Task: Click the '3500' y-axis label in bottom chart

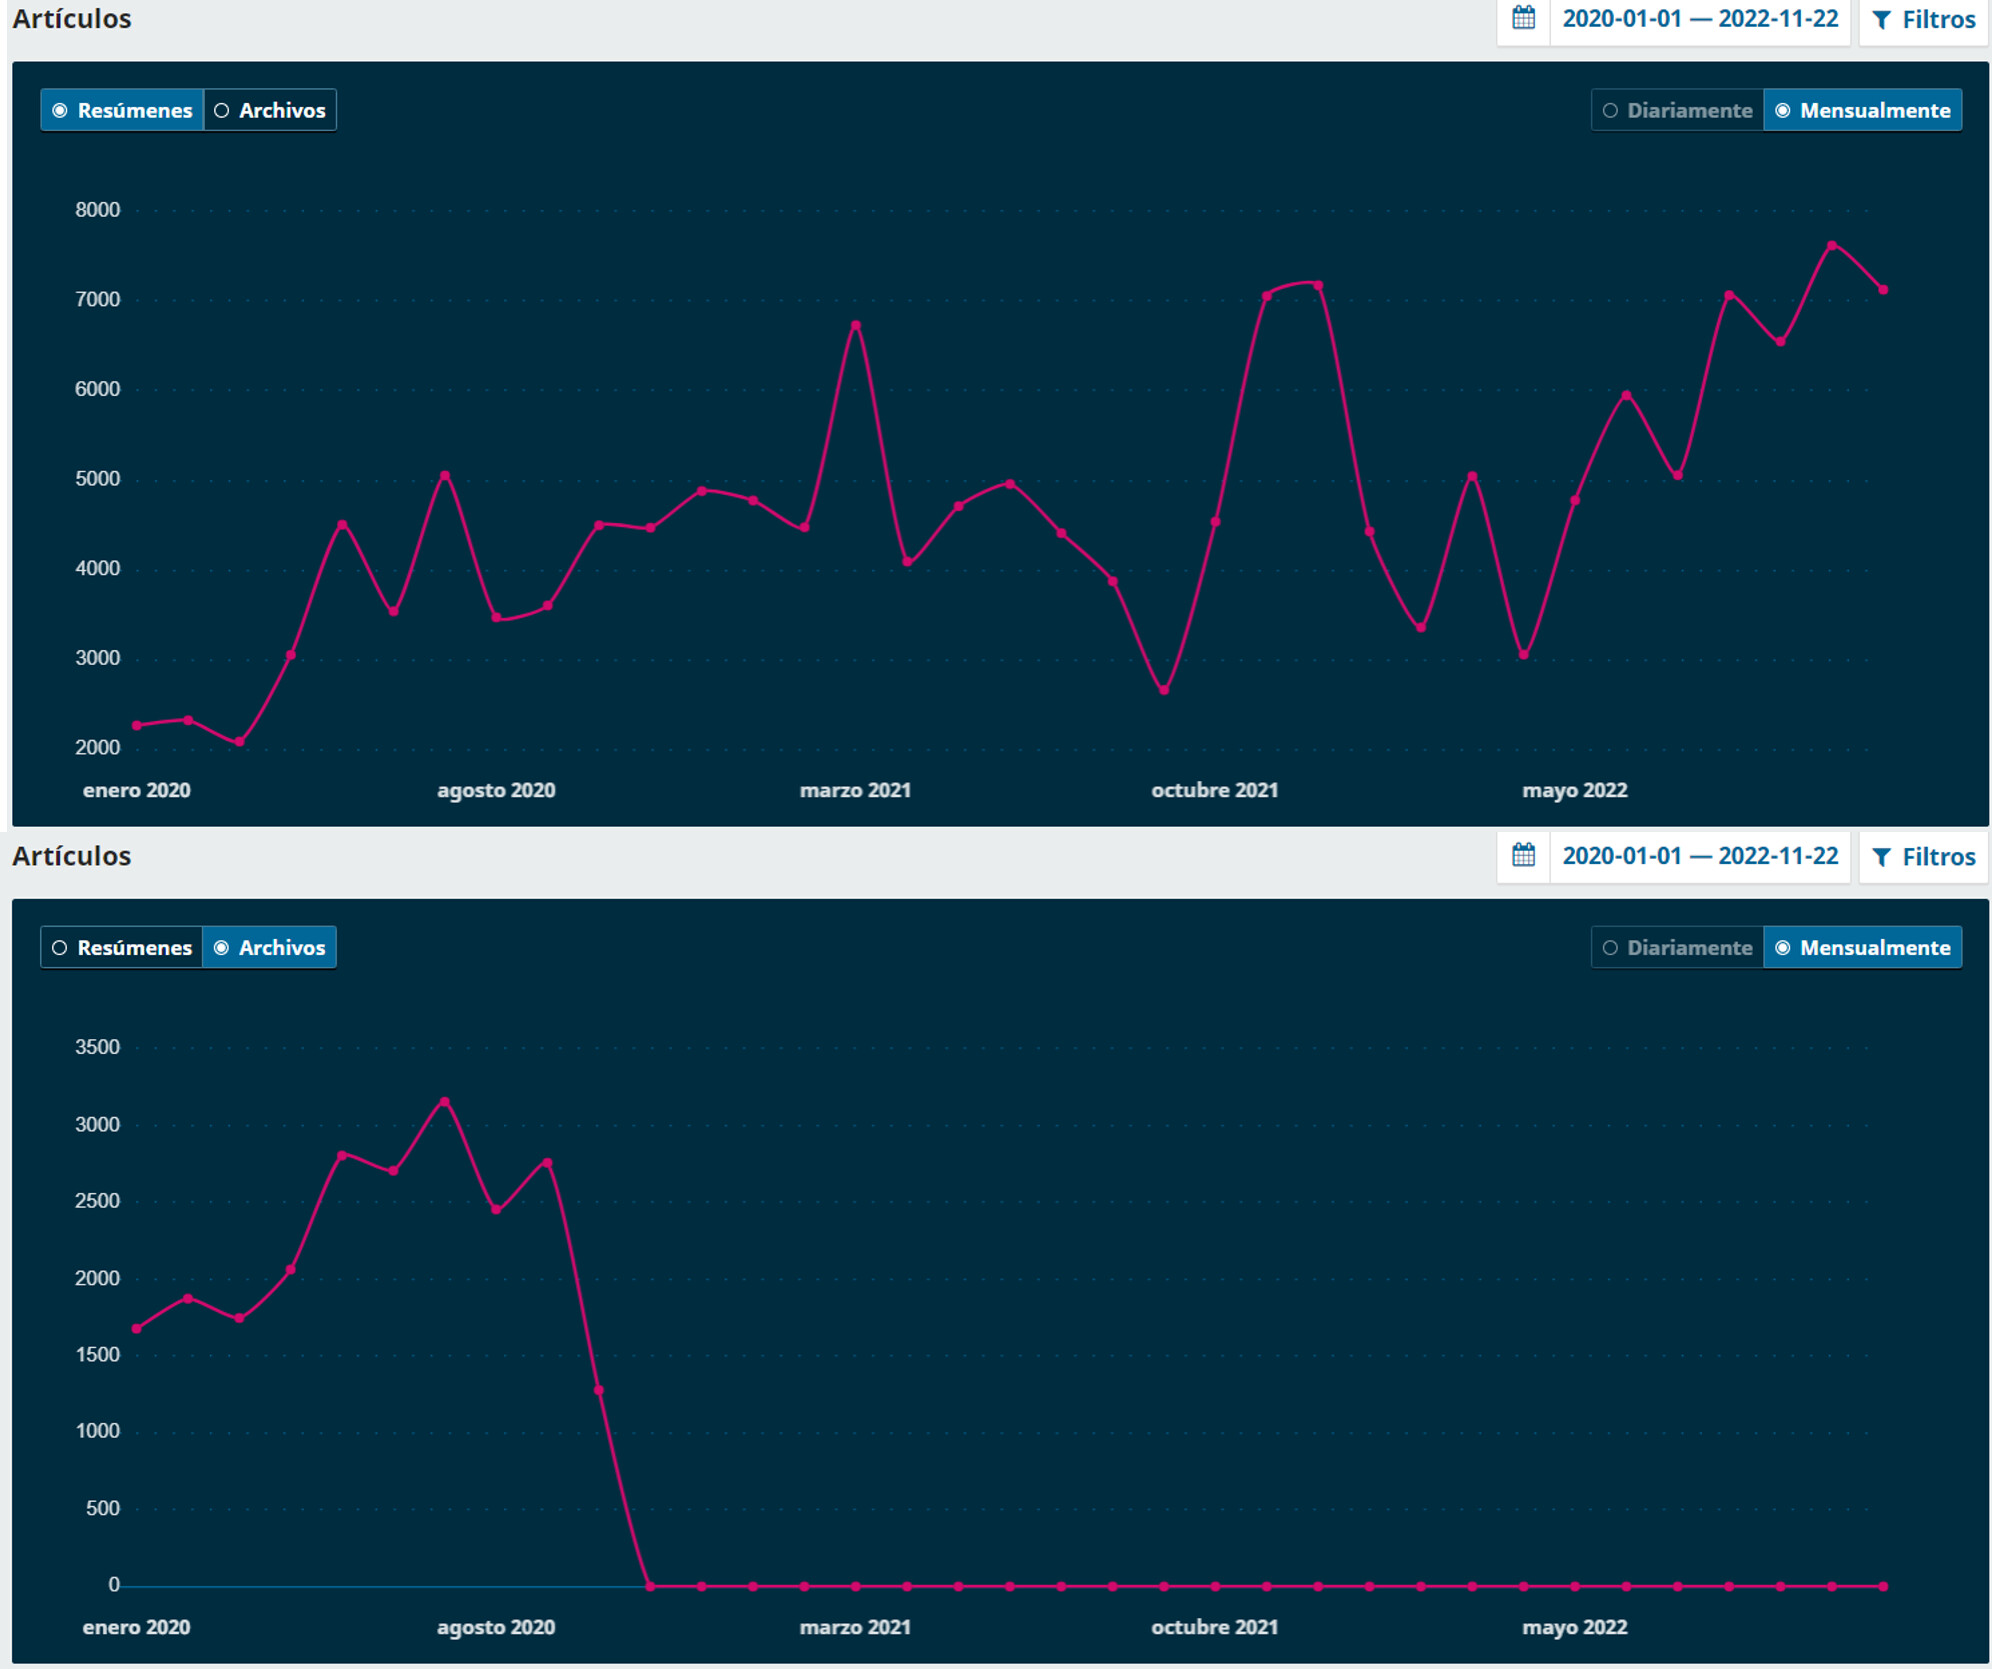Action: point(98,1047)
